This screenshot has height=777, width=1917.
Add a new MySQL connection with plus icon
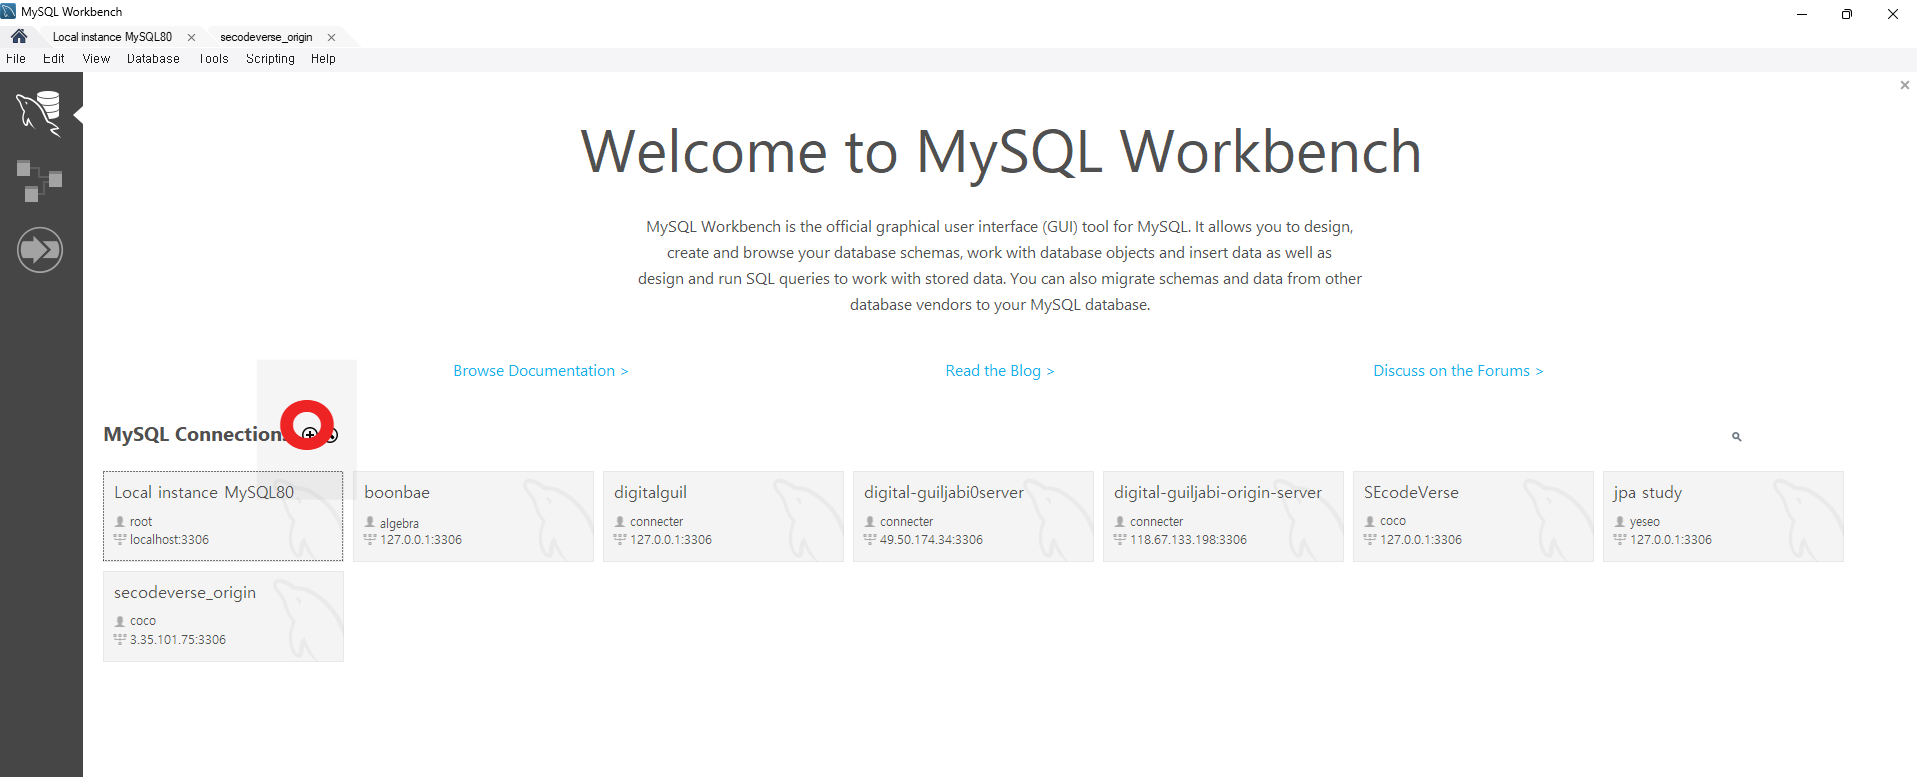pos(310,435)
